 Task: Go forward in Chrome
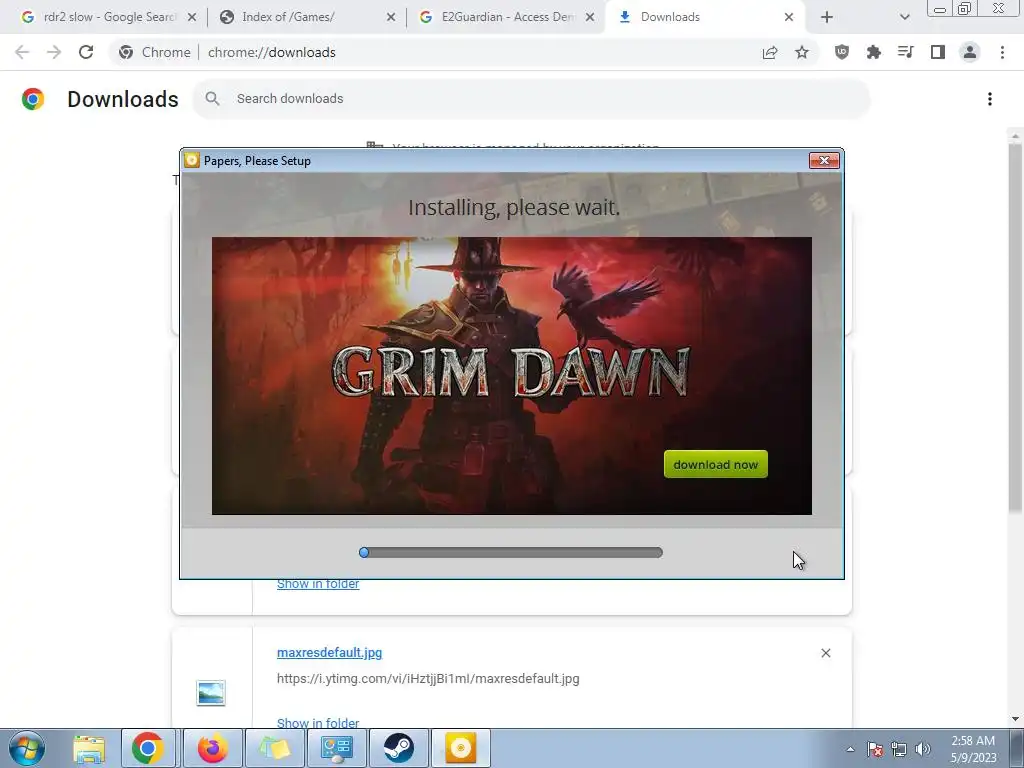point(54,52)
